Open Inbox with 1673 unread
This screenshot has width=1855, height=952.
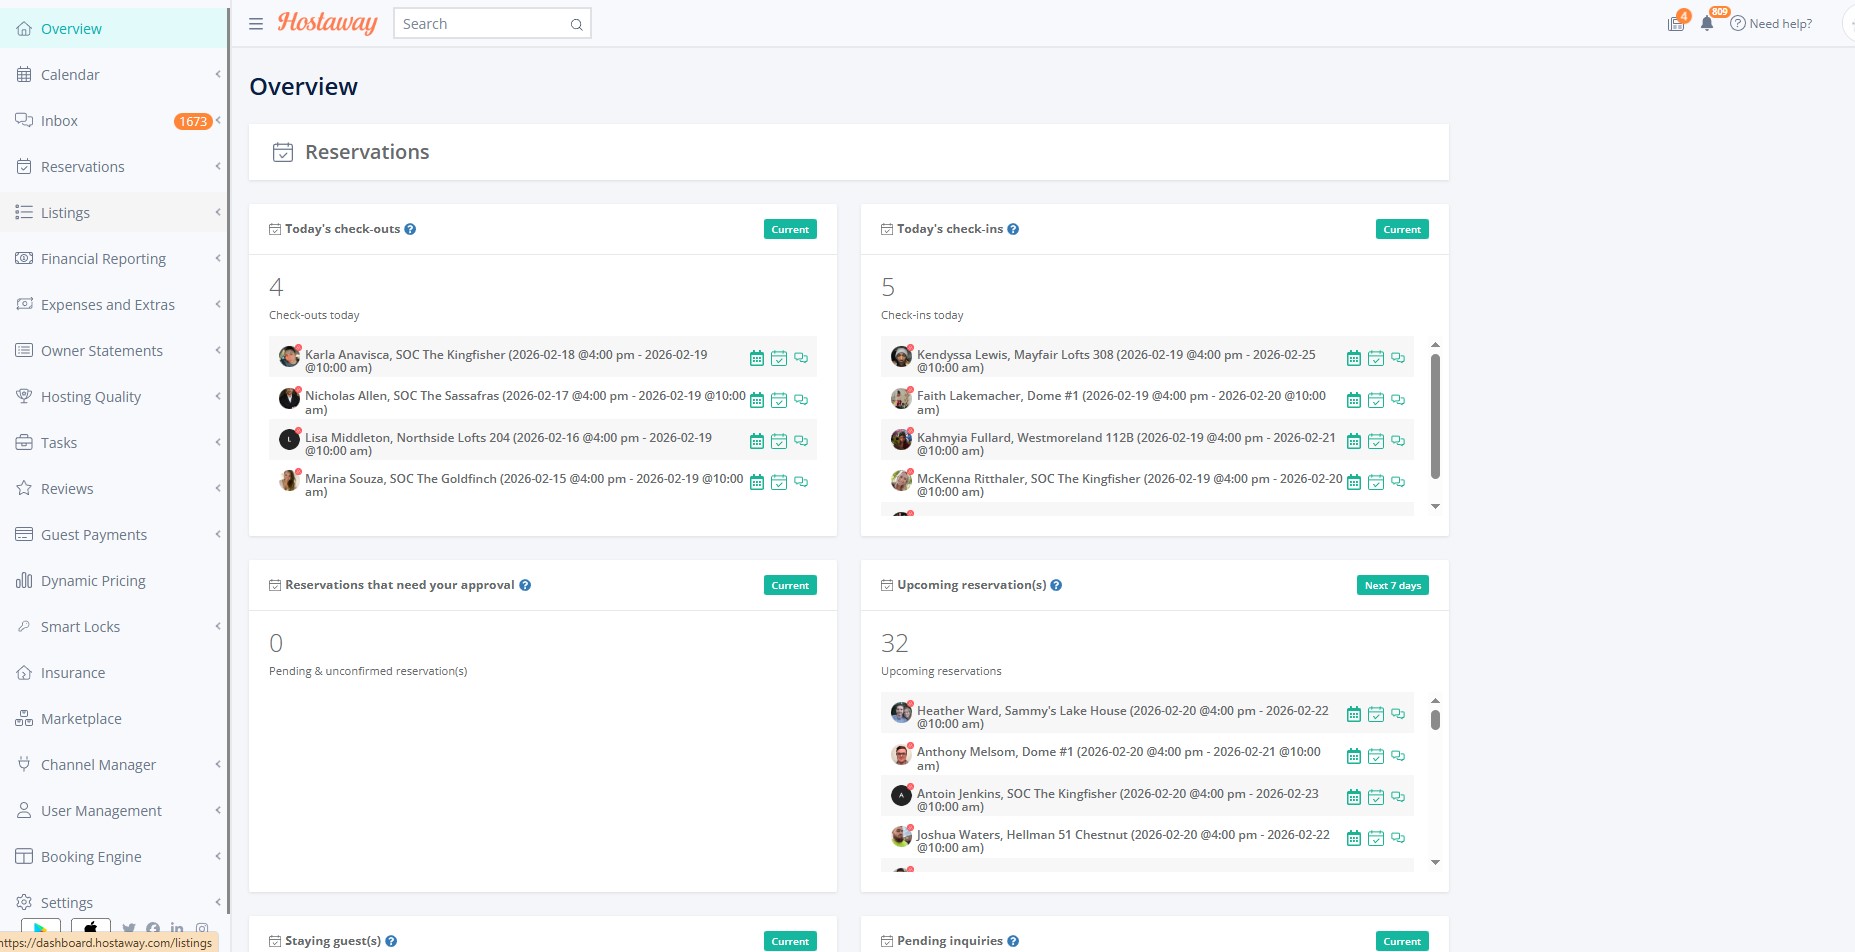tap(114, 121)
